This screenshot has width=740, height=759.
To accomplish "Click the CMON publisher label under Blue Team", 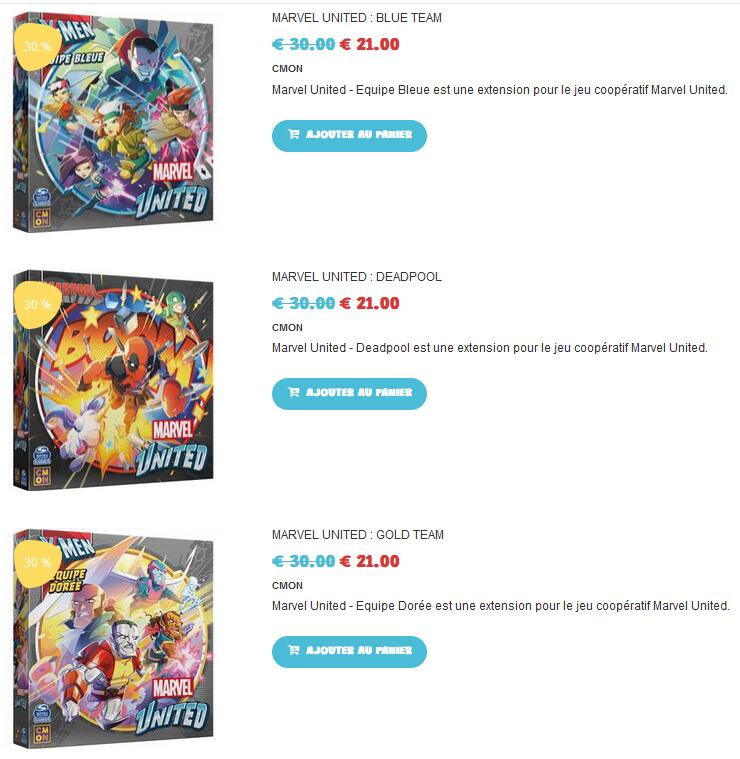I will click(287, 69).
